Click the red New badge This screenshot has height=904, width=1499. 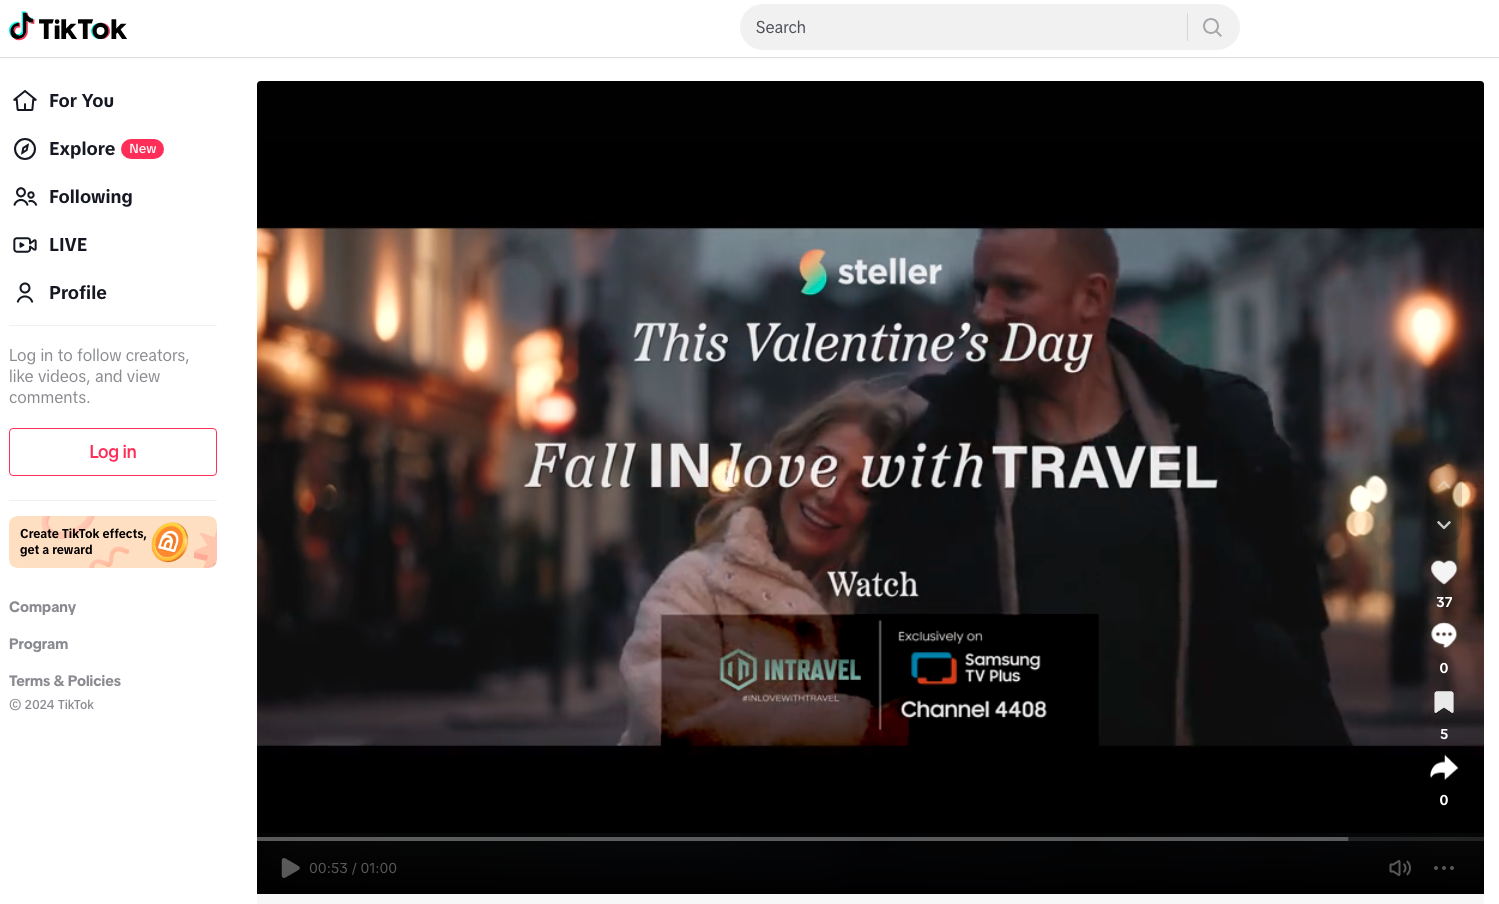coord(143,149)
